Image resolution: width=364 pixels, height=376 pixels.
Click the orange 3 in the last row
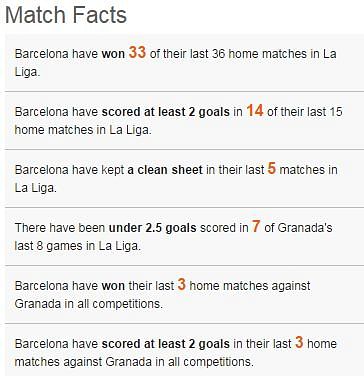[299, 342]
